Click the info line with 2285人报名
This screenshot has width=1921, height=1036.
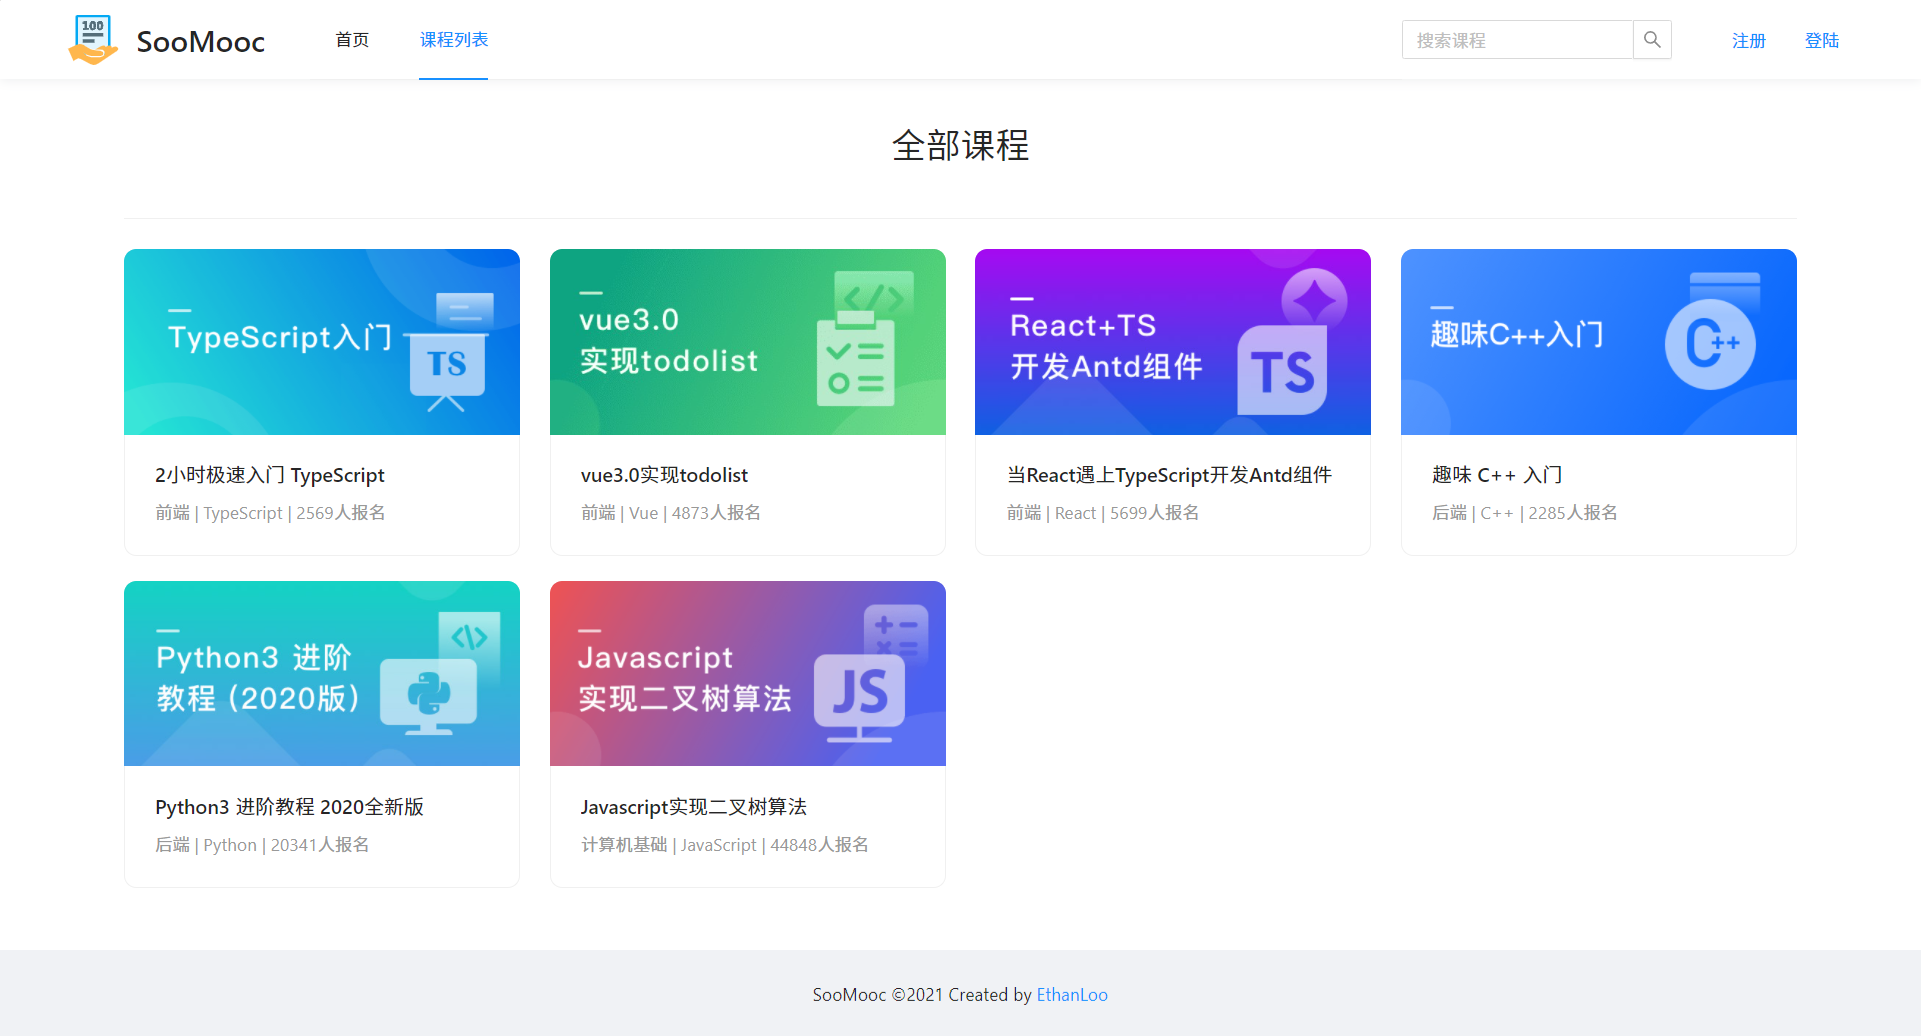pyautogui.click(x=1525, y=513)
